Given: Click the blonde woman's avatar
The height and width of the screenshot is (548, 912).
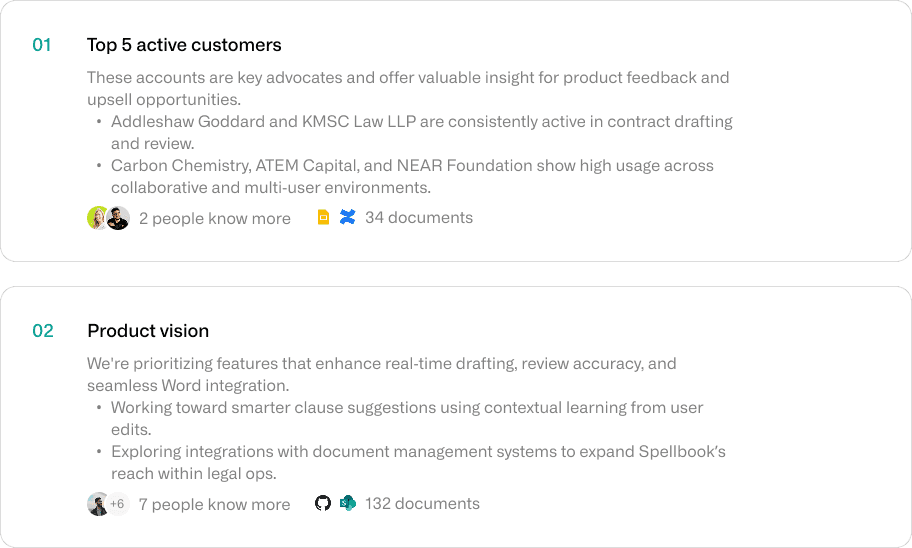Looking at the screenshot, I should (97, 218).
